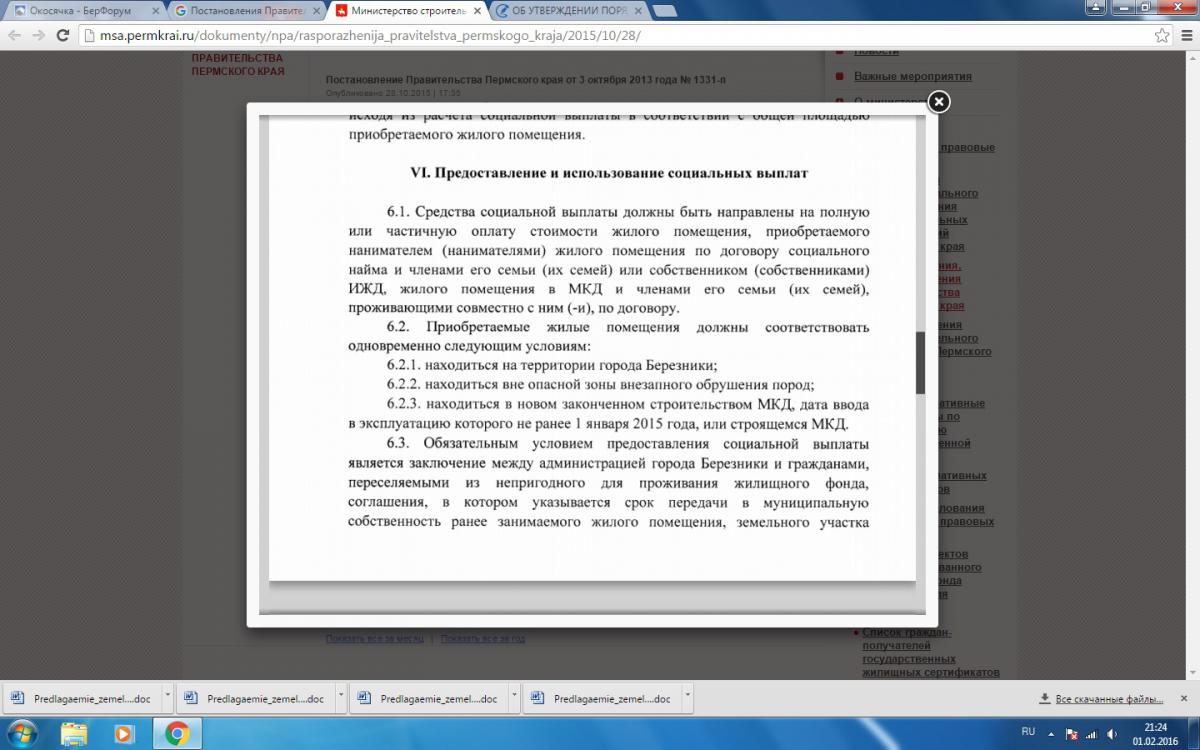1200x750 pixels.
Task: Close the document preview overlay
Action: [938, 102]
